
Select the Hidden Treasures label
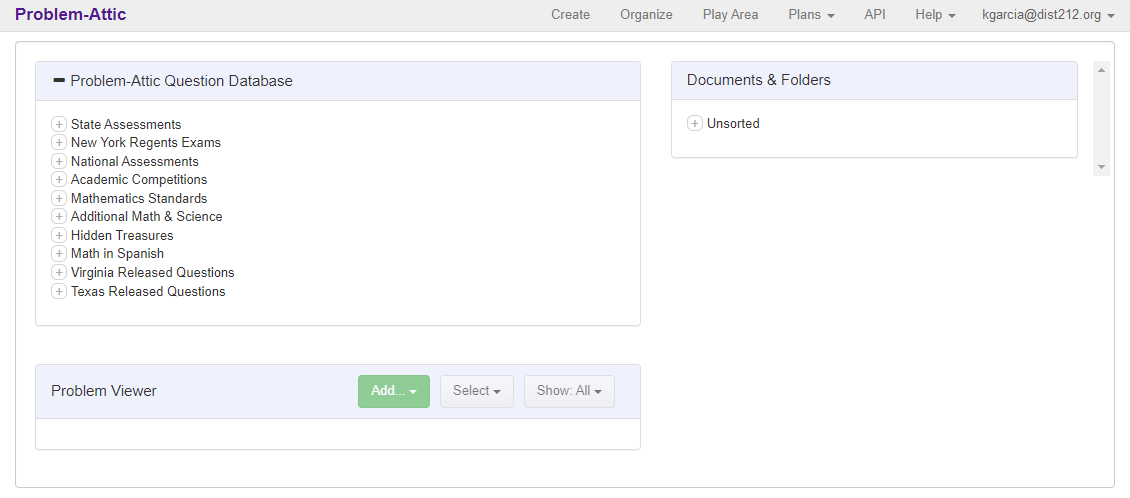[122, 236]
